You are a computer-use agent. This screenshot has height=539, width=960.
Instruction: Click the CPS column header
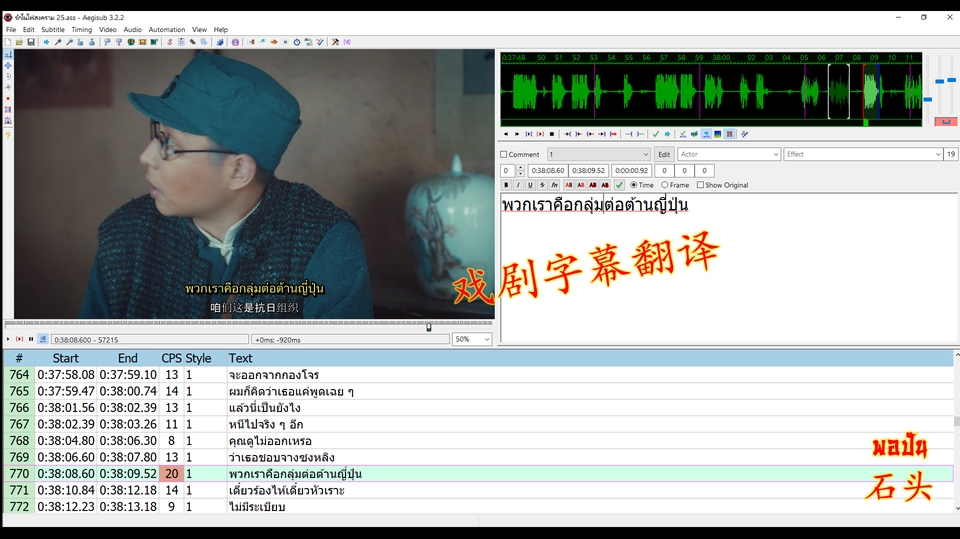coord(171,358)
